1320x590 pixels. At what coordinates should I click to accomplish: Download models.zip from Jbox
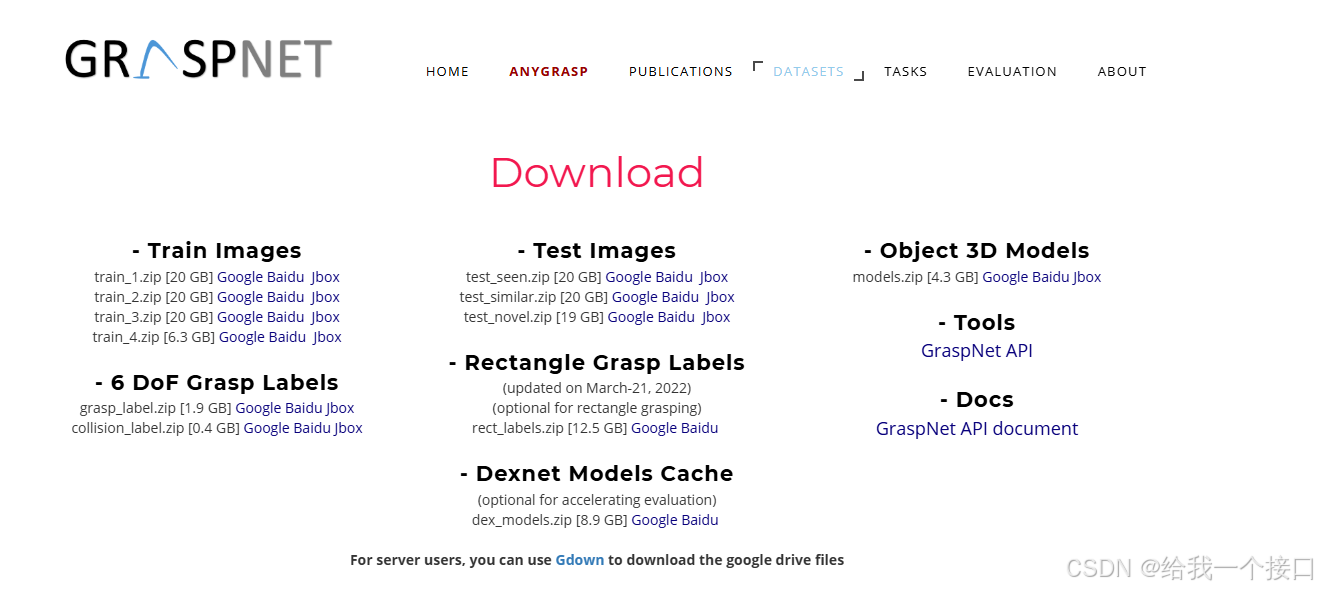[x=1088, y=277]
